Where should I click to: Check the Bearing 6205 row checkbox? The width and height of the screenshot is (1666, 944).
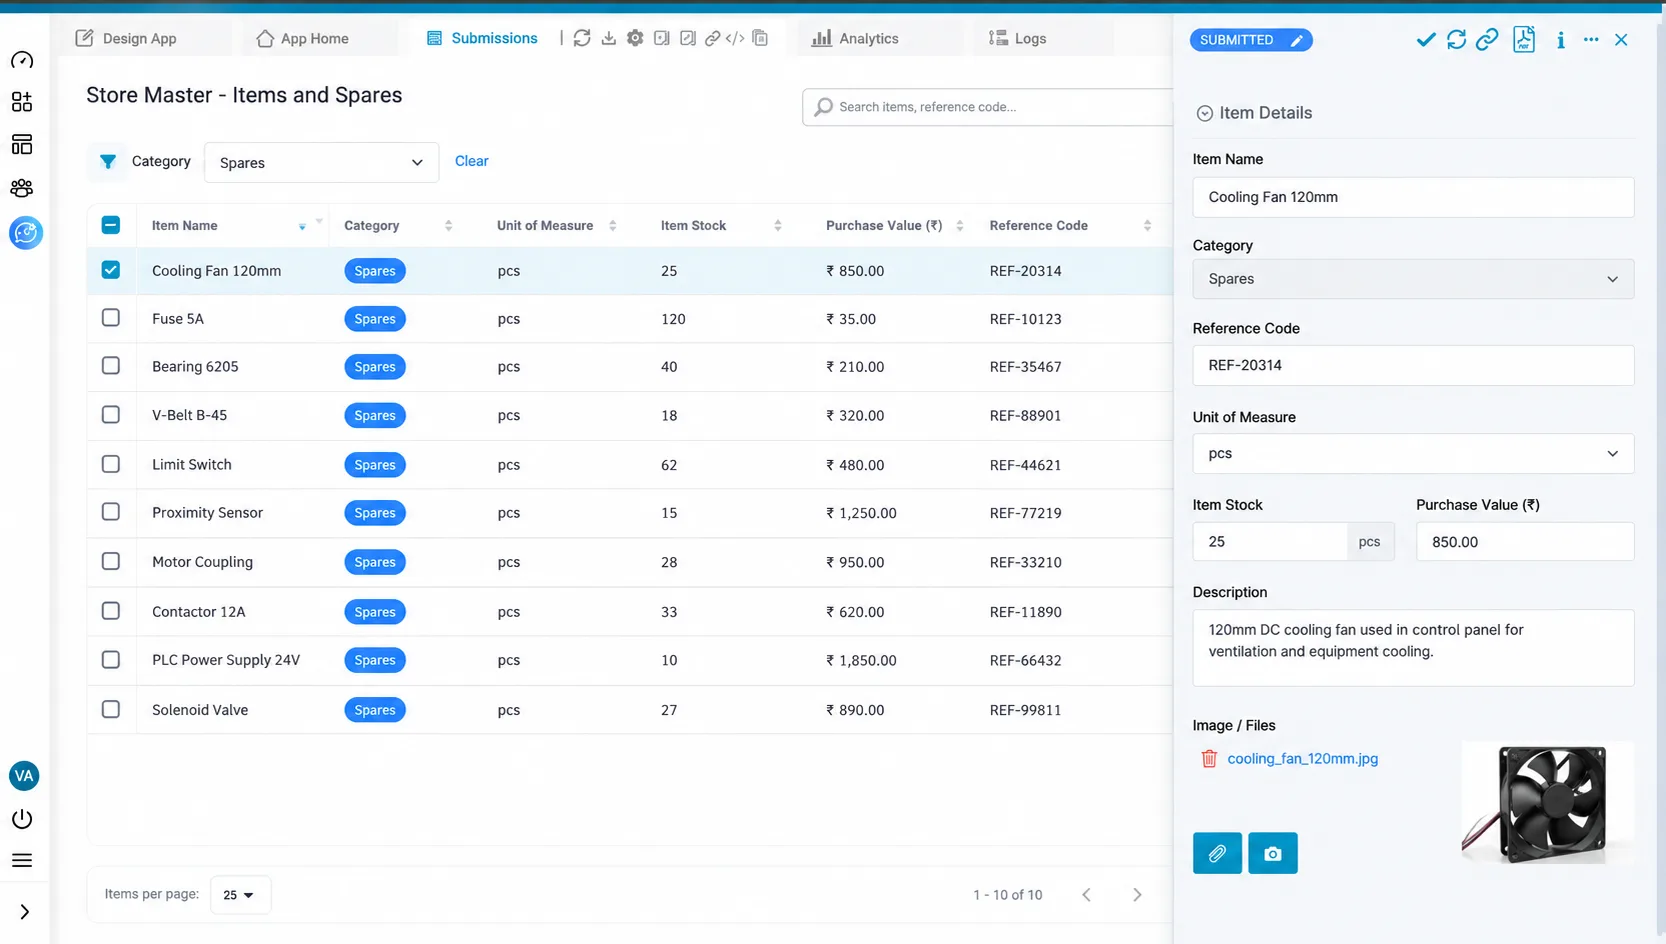click(x=111, y=366)
